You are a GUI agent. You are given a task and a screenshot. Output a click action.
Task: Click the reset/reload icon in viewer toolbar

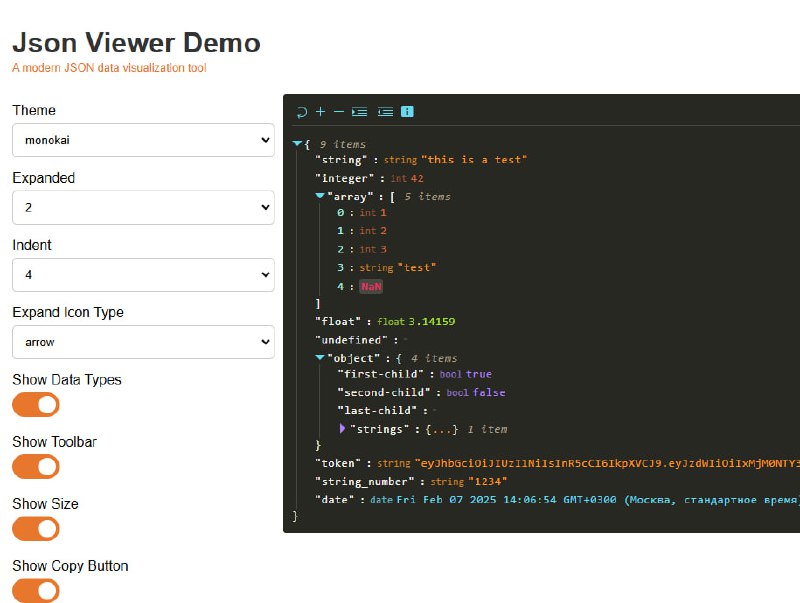(302, 112)
